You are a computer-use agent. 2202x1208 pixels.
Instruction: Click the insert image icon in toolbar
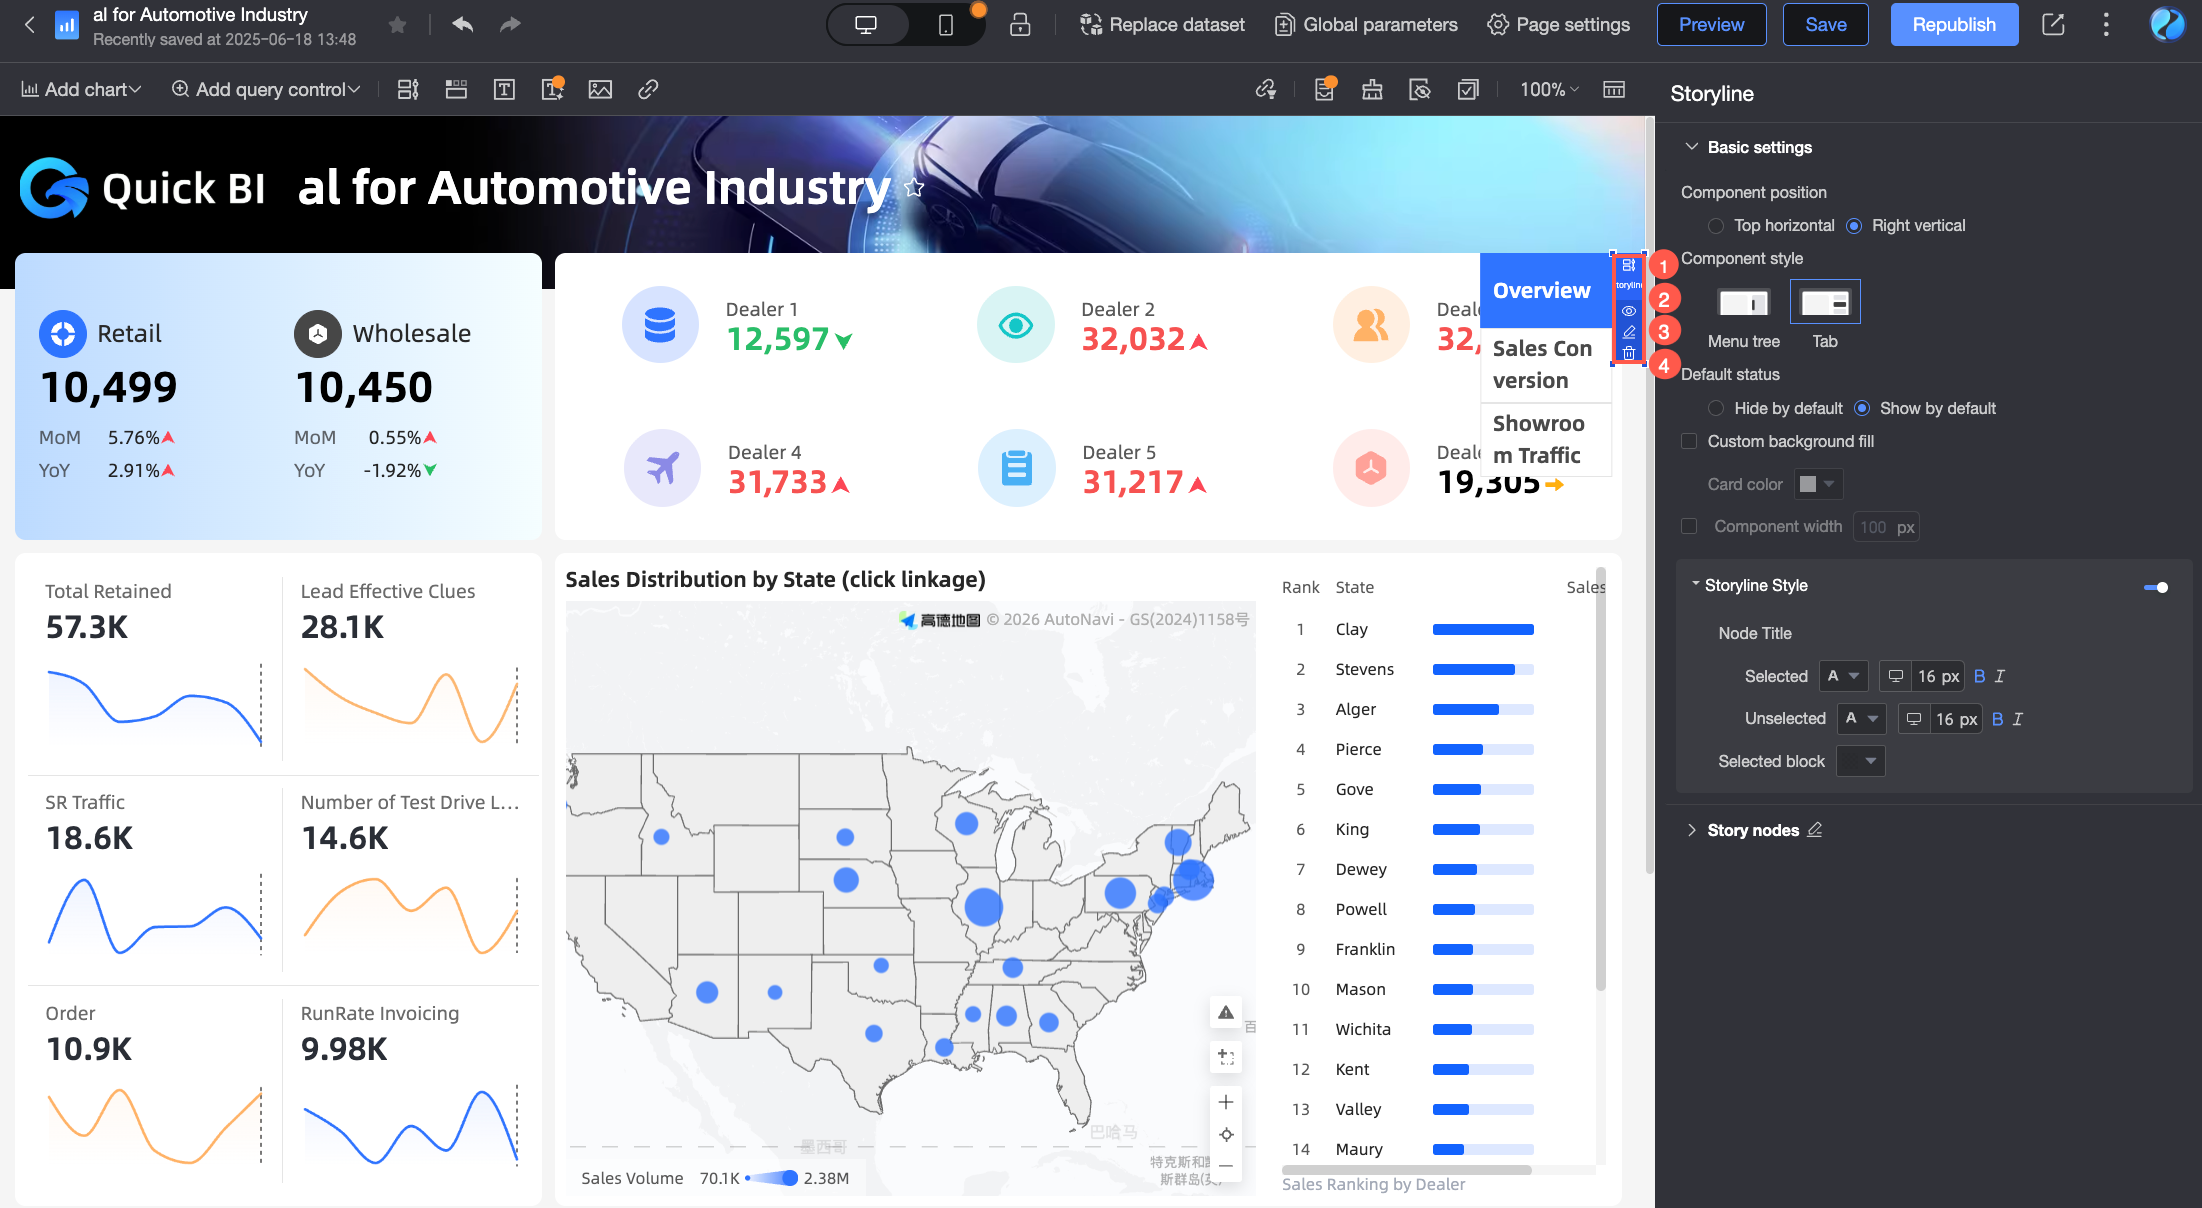(600, 90)
